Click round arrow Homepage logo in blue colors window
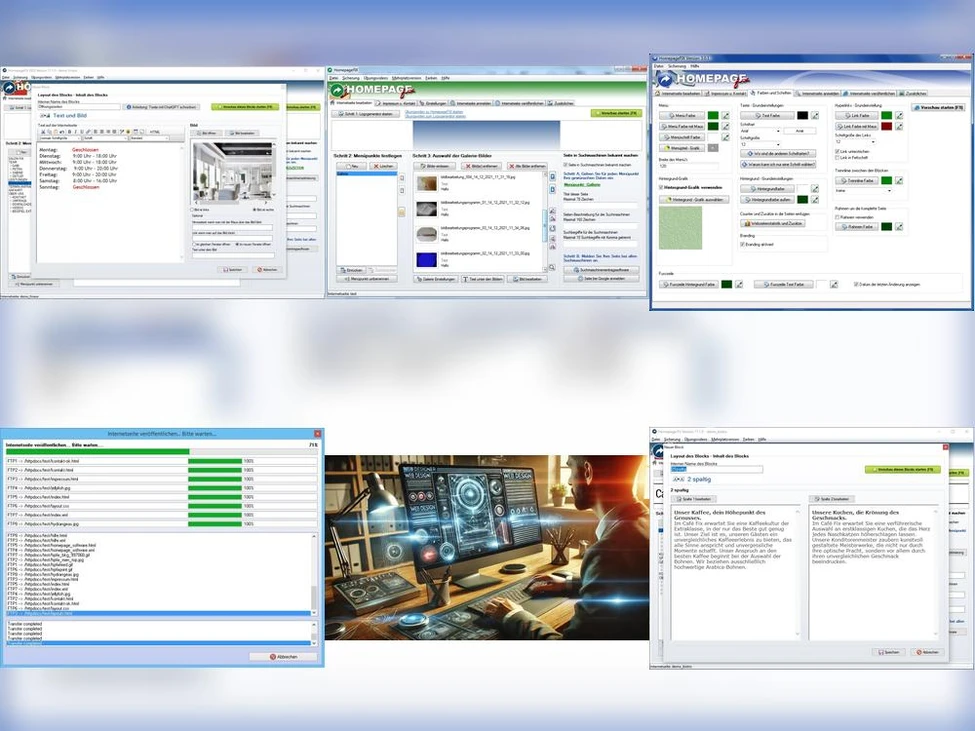Image resolution: width=975 pixels, height=731 pixels. point(665,80)
